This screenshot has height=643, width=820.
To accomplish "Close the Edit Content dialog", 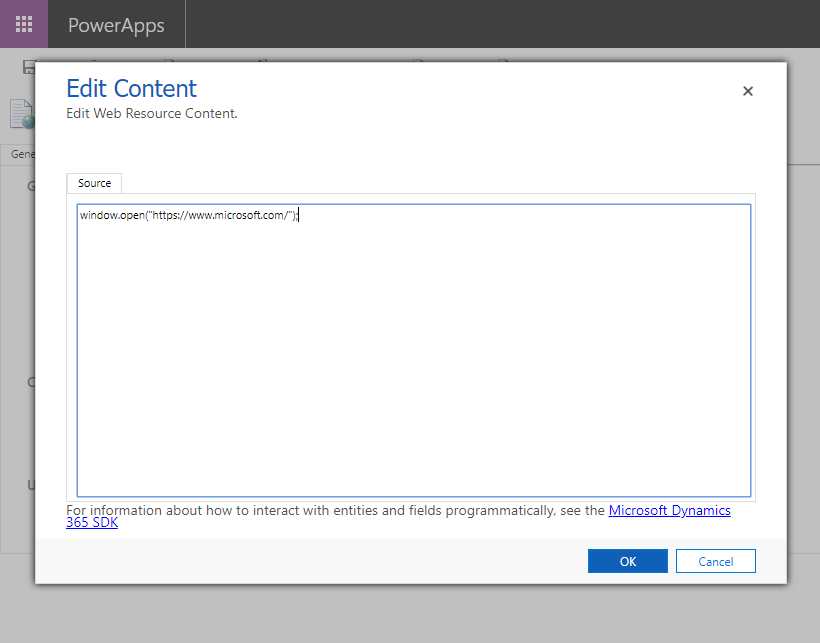I will point(747,91).
